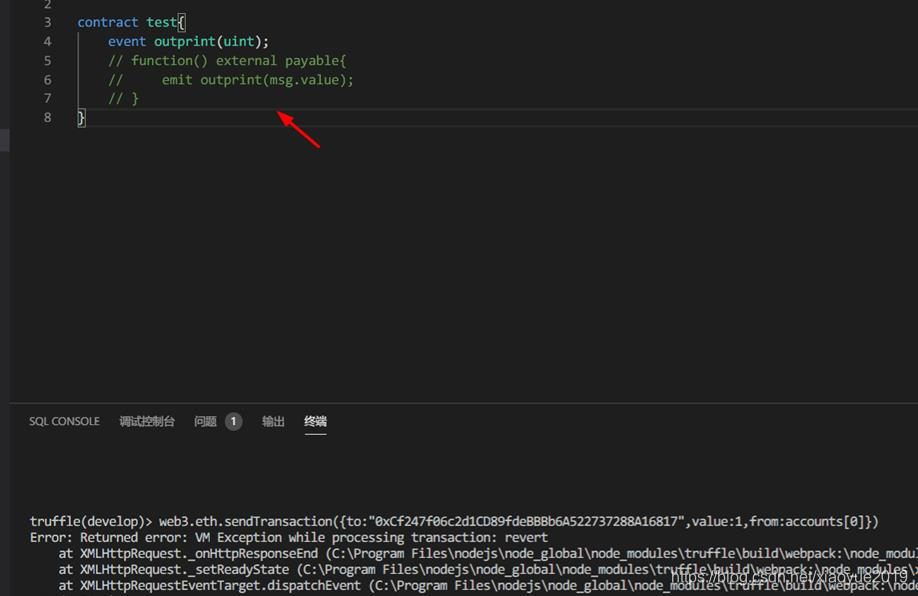Click line number 4 in the gutter

click(x=47, y=42)
